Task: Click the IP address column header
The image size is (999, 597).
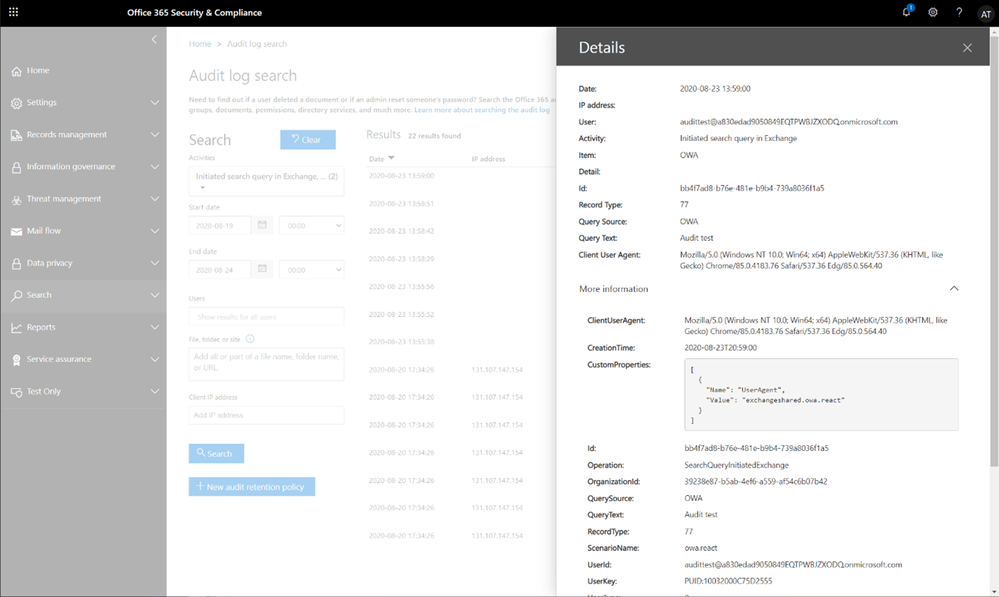Action: coord(488,159)
